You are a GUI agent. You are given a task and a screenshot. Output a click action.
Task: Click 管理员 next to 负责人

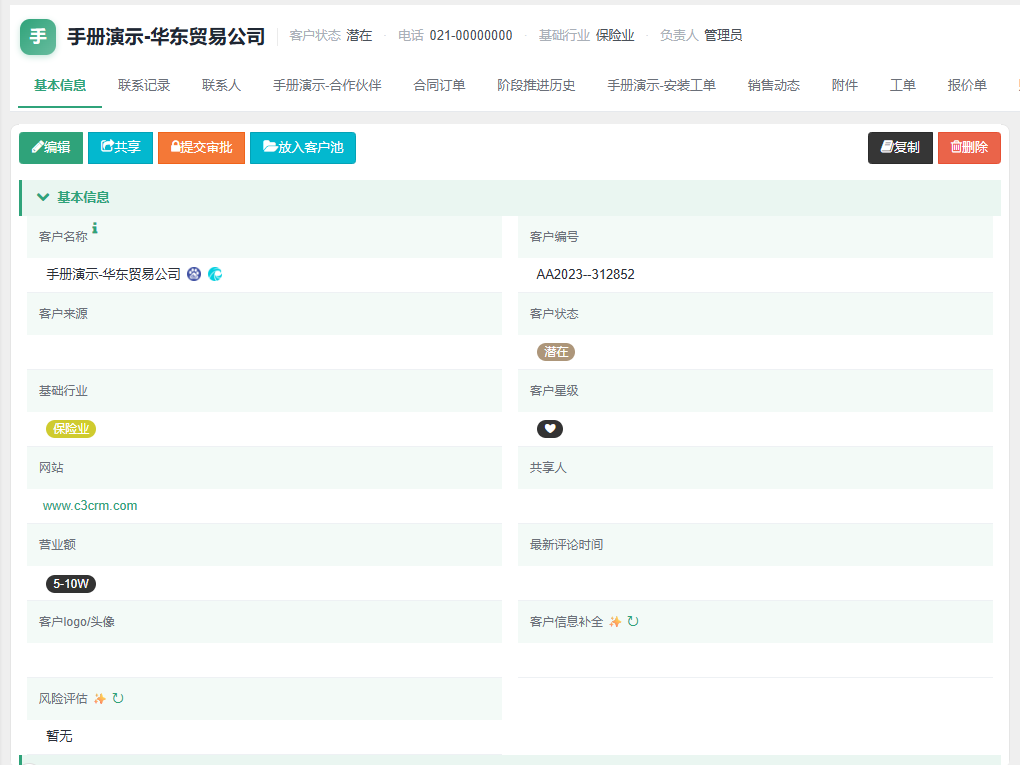click(x=723, y=36)
